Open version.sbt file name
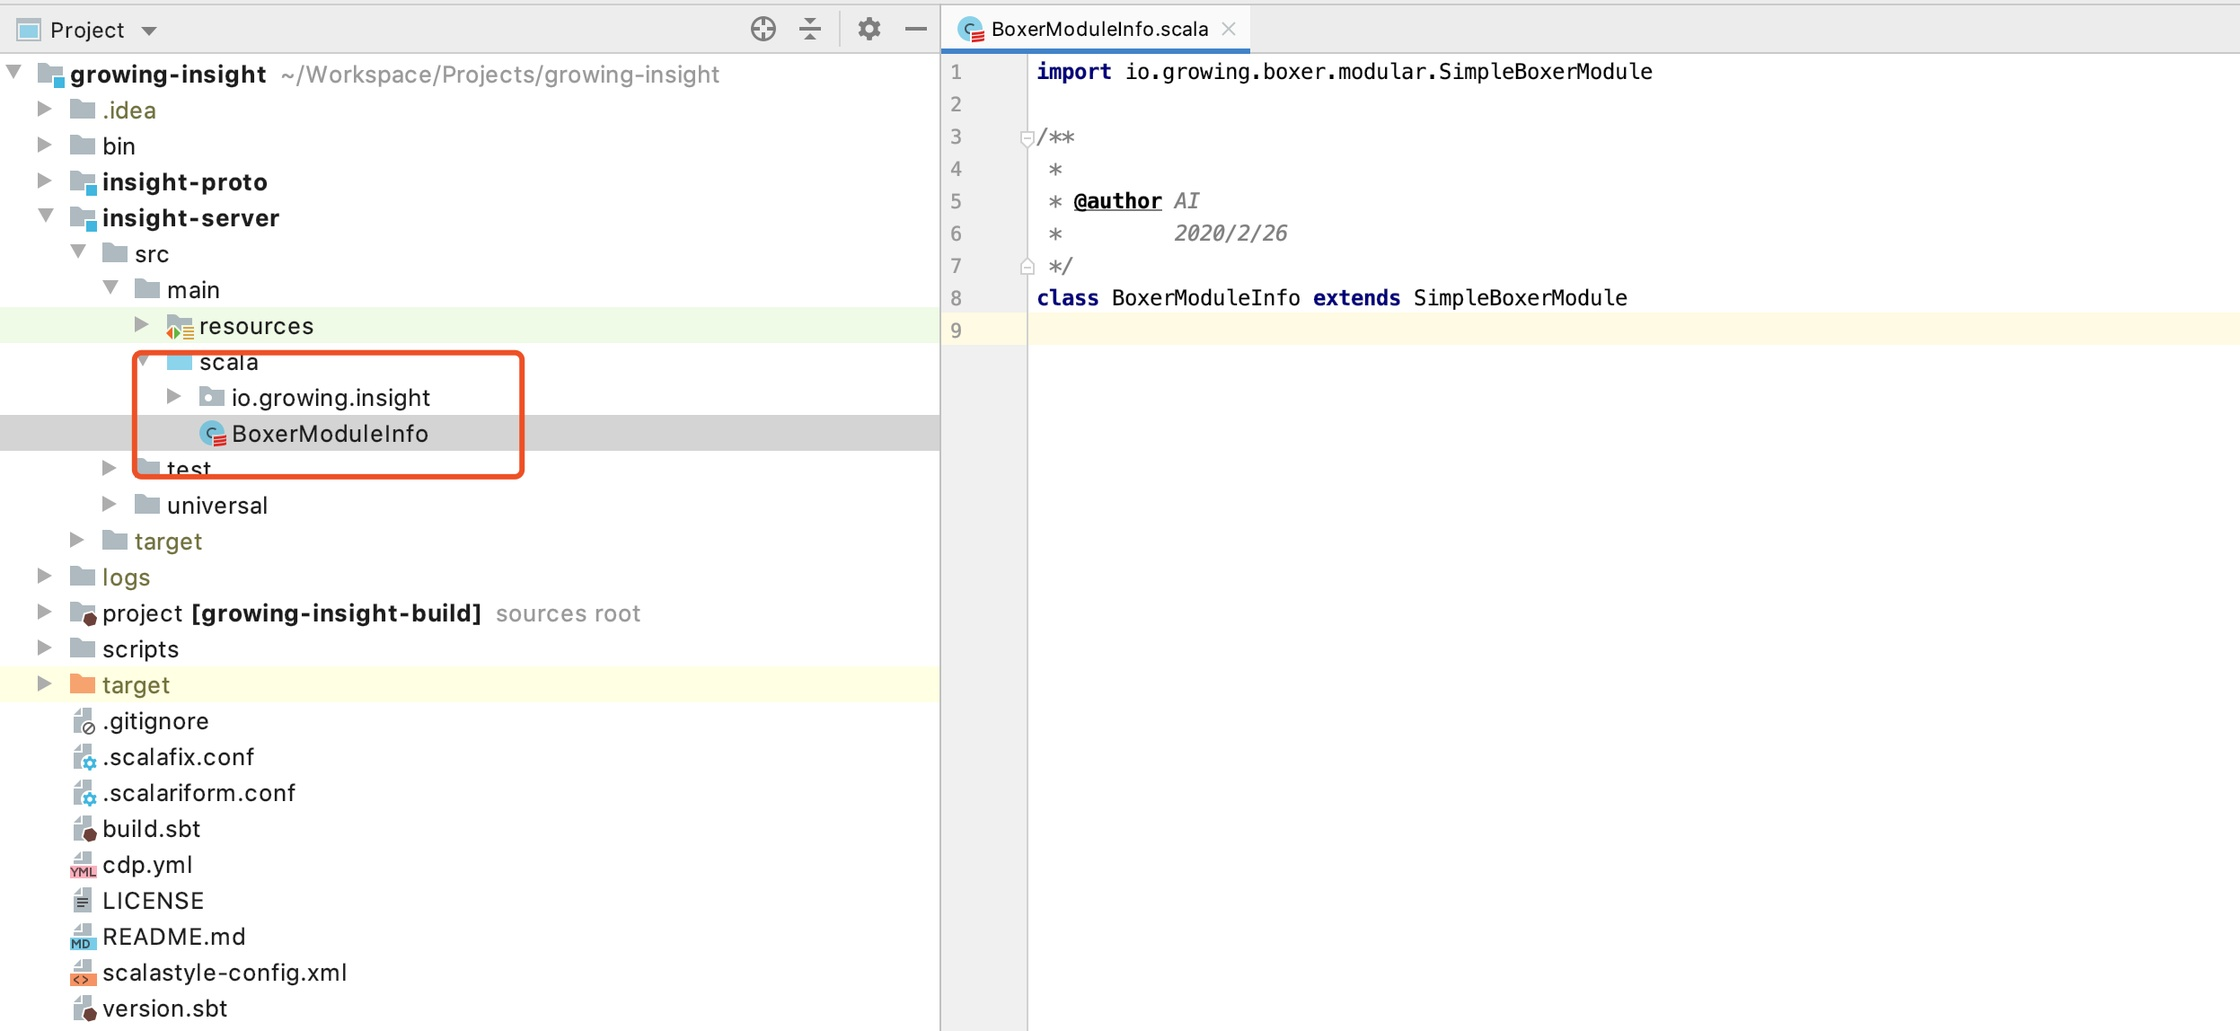This screenshot has height=1031, width=2240. 165,1009
